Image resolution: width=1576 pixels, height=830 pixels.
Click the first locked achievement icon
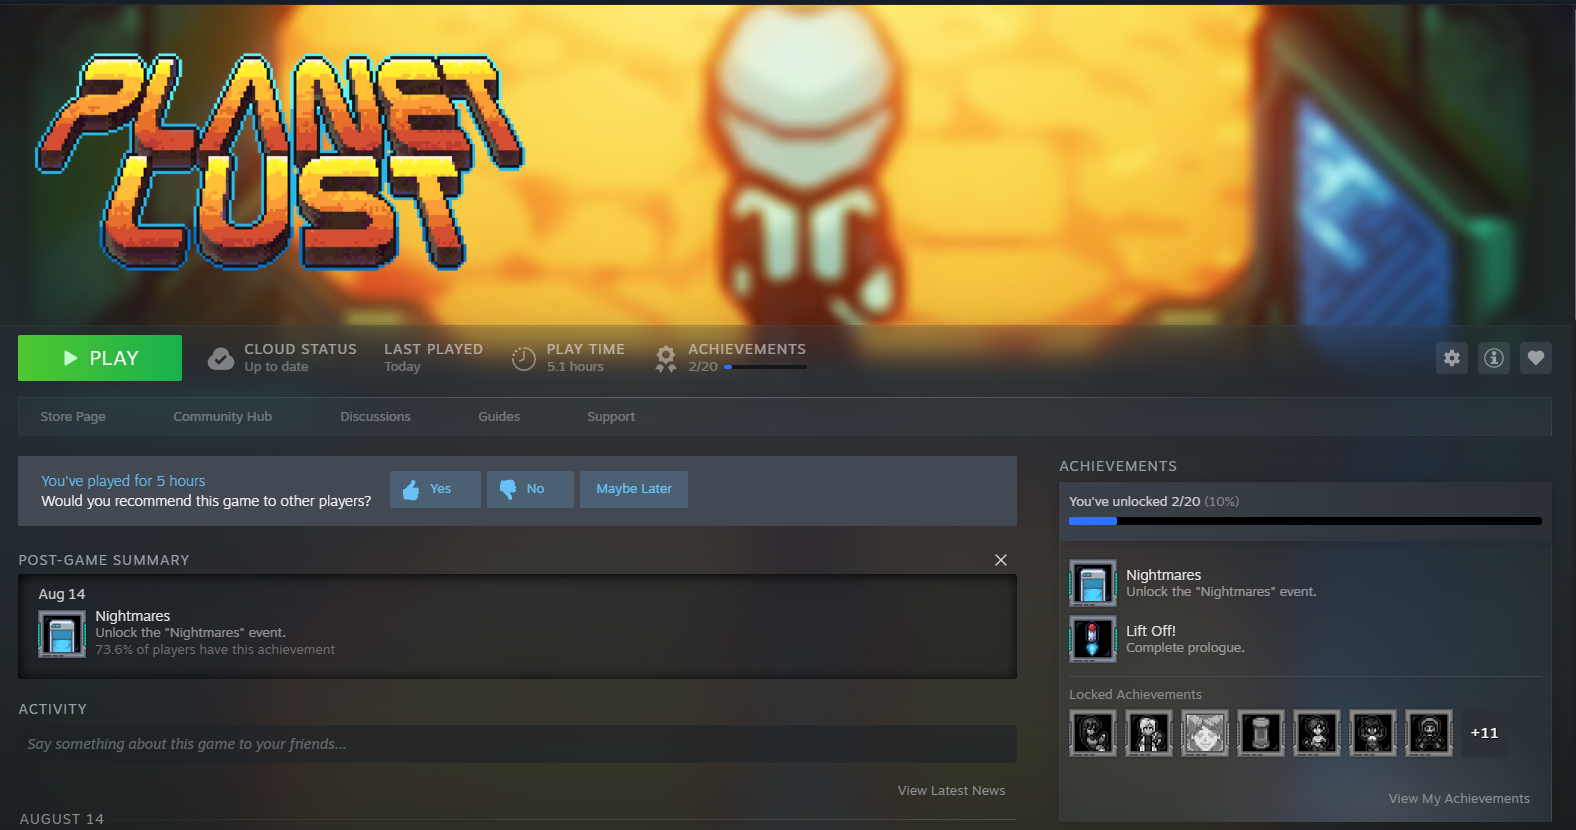tap(1093, 733)
